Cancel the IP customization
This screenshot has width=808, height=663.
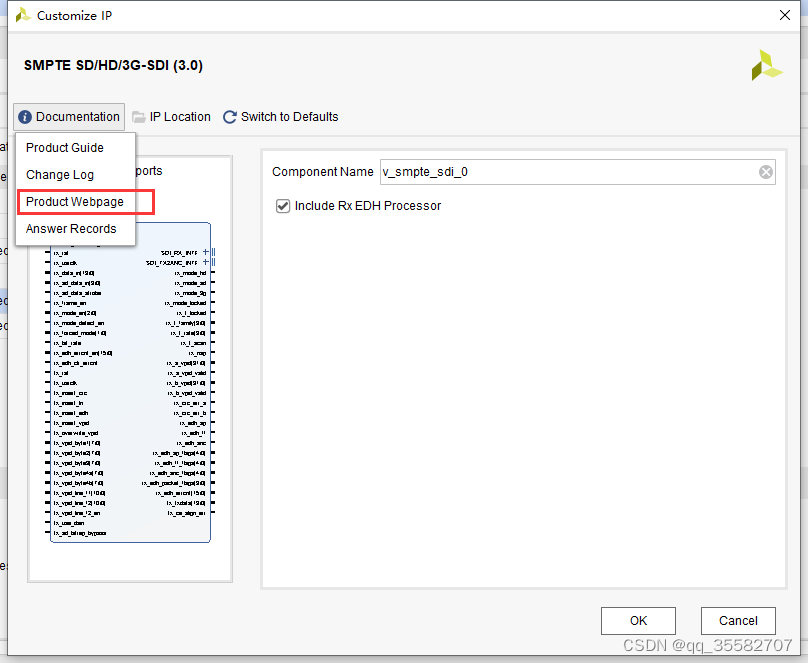tap(737, 620)
